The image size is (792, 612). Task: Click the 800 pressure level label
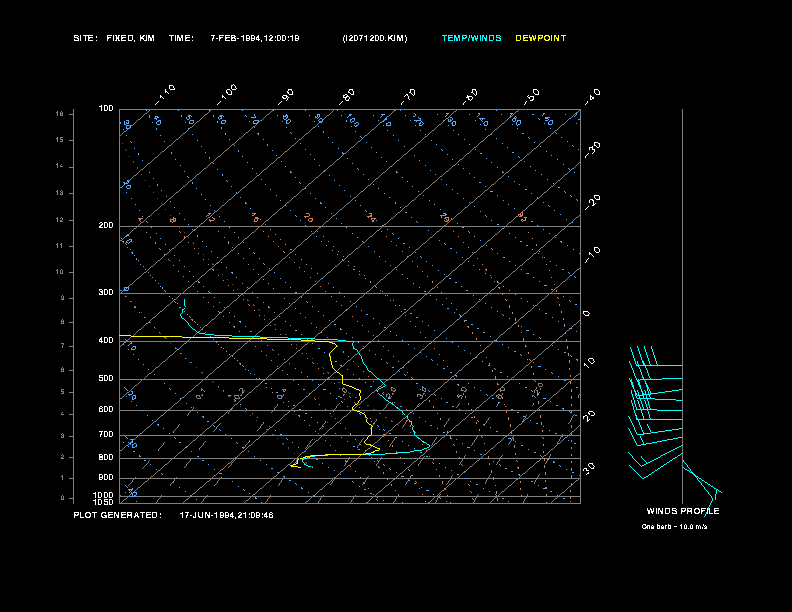(106, 457)
